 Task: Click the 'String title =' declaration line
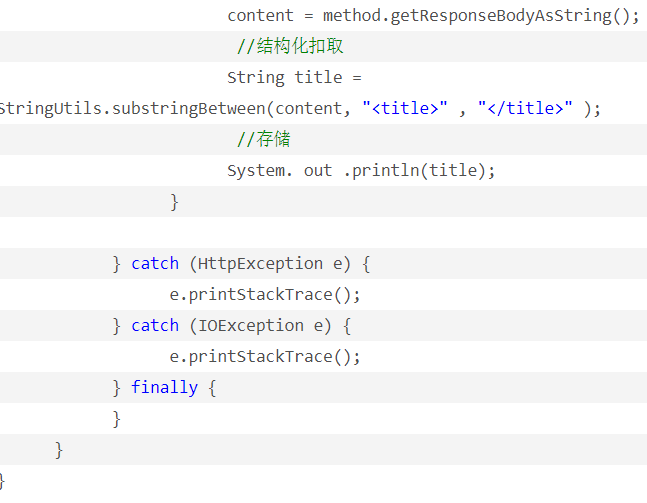pyautogui.click(x=294, y=78)
